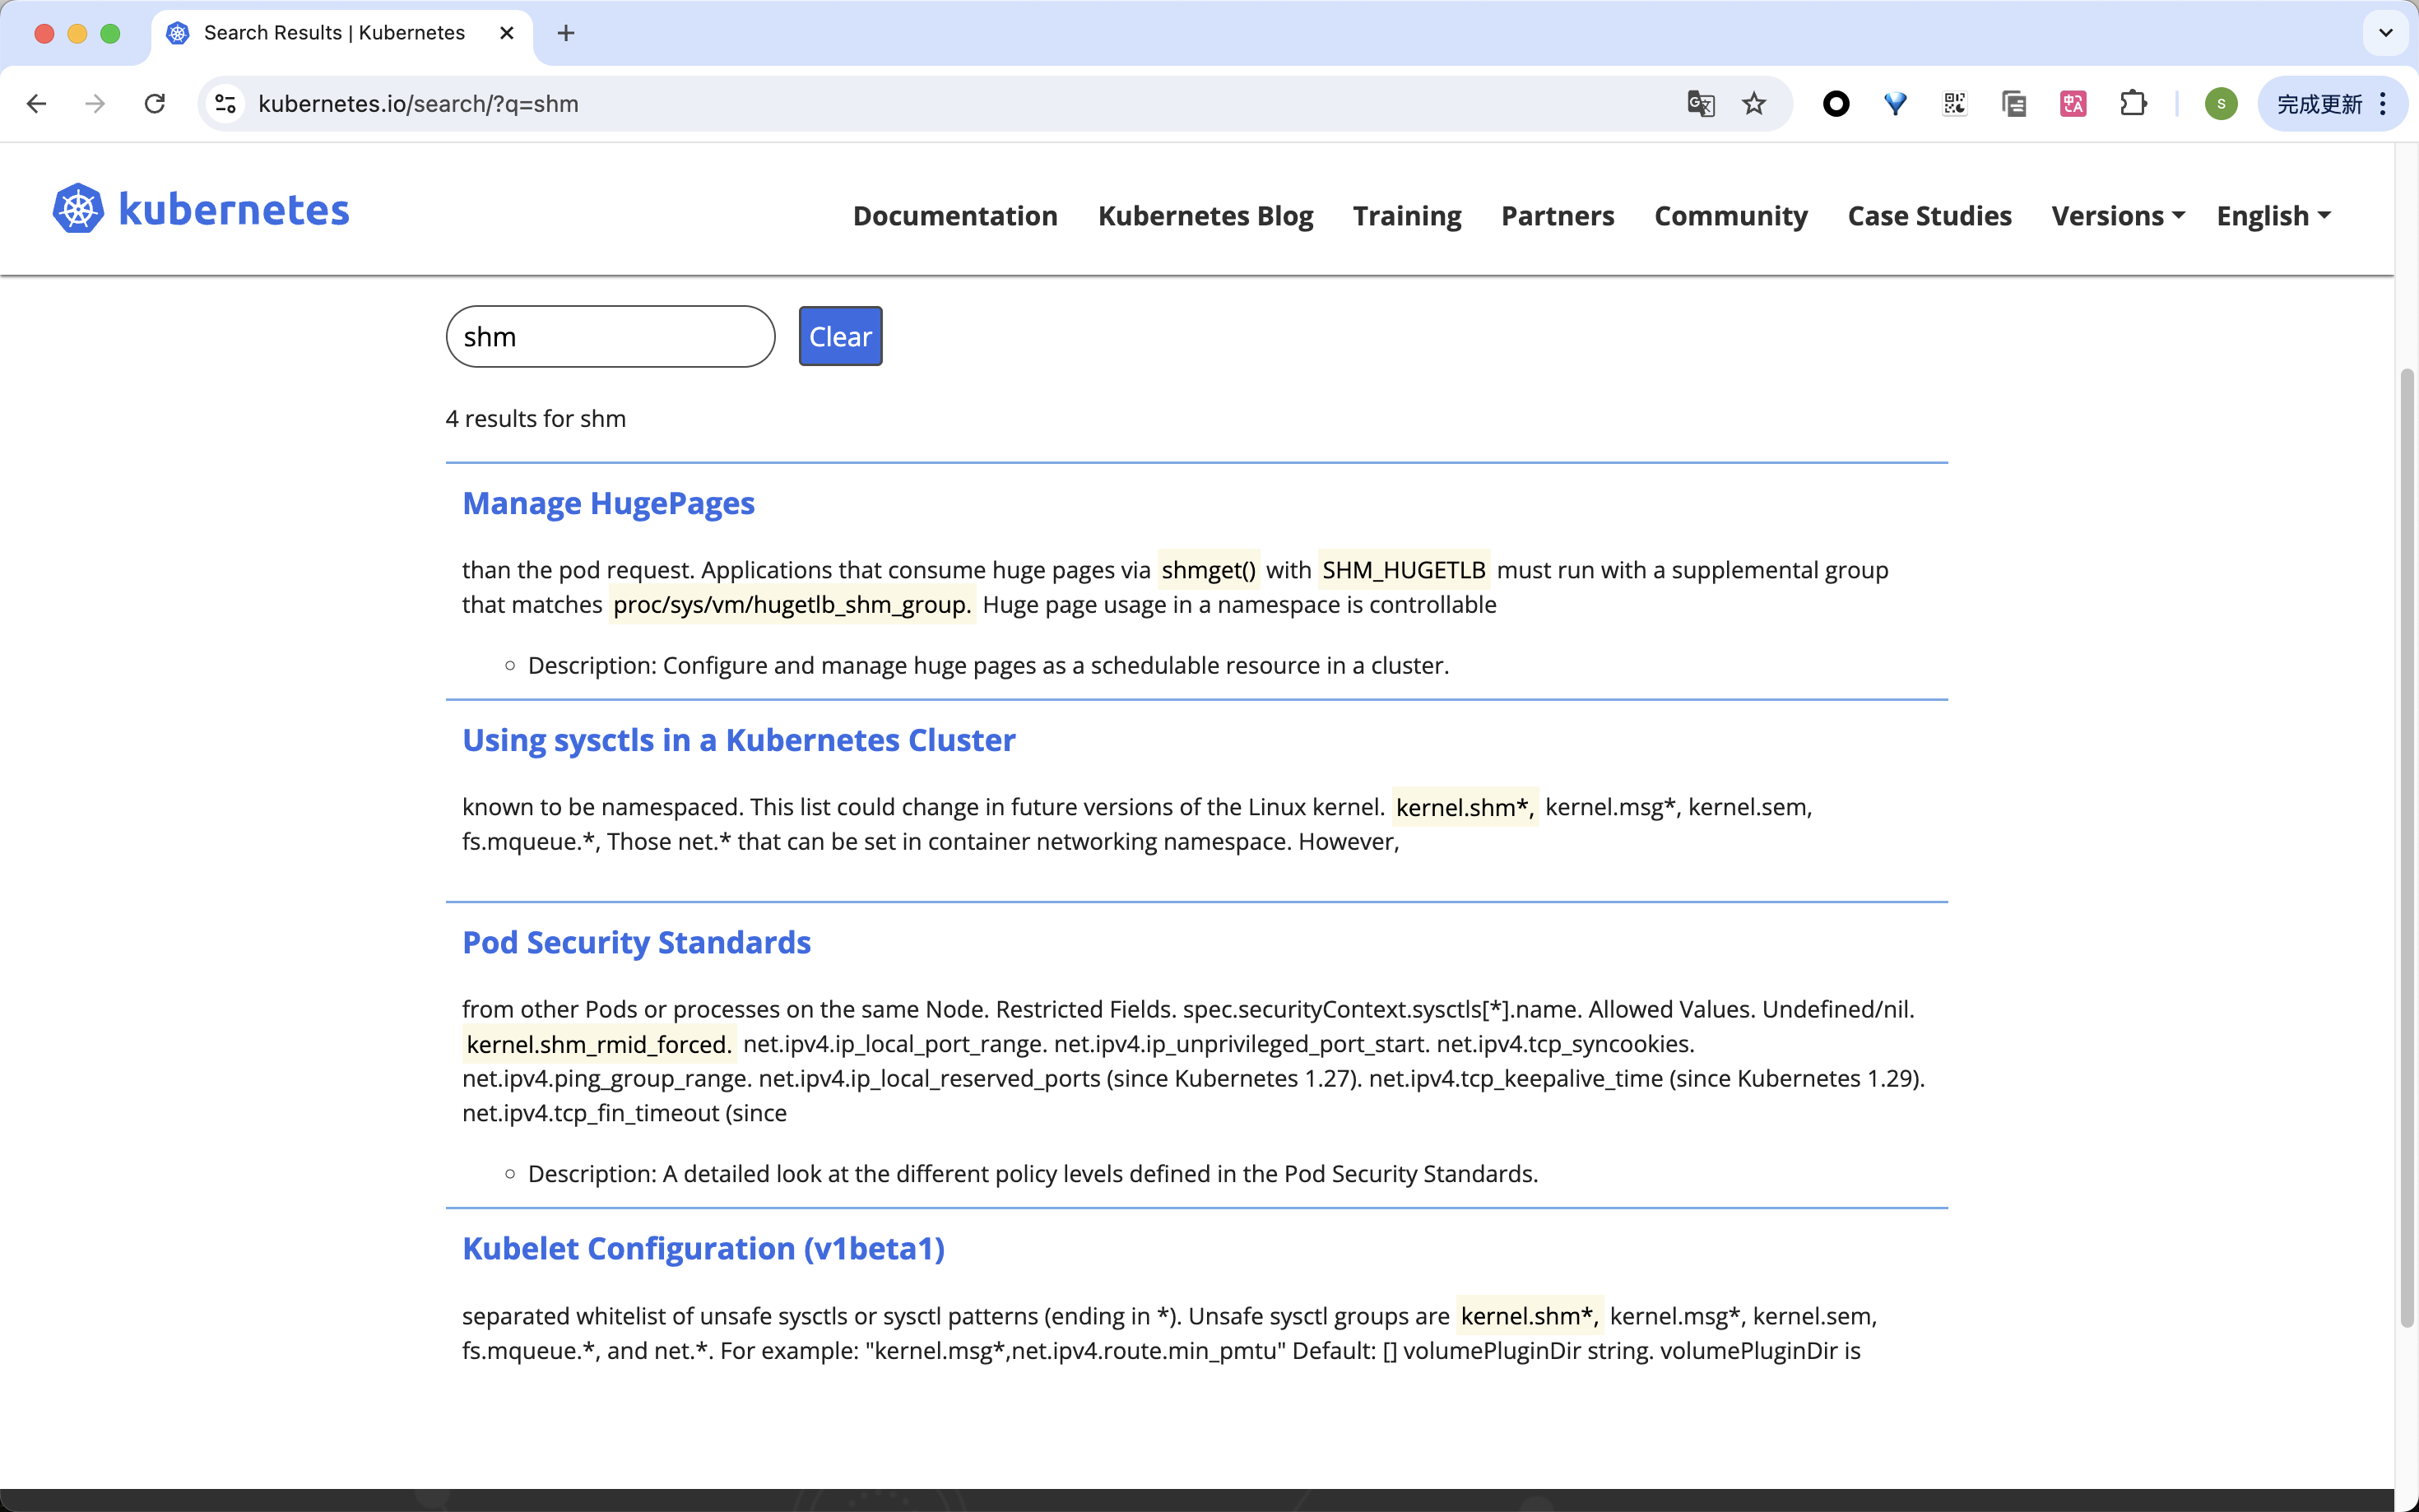The image size is (2419, 1512).
Task: Click the Training navigation tab
Action: tap(1407, 216)
